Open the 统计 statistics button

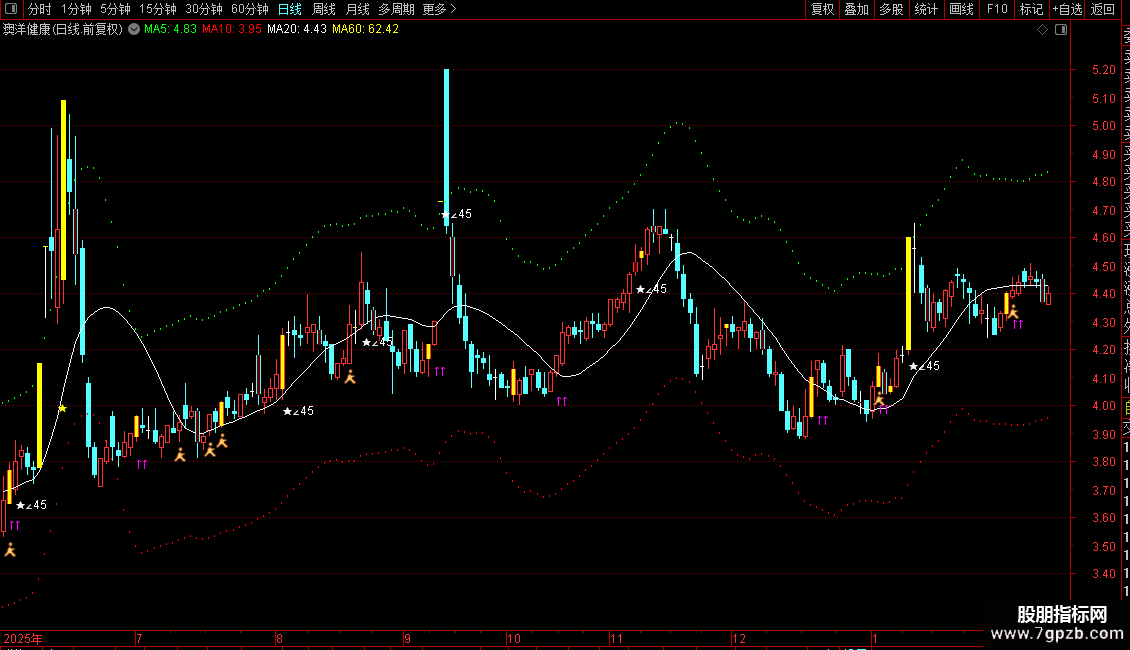(x=926, y=9)
